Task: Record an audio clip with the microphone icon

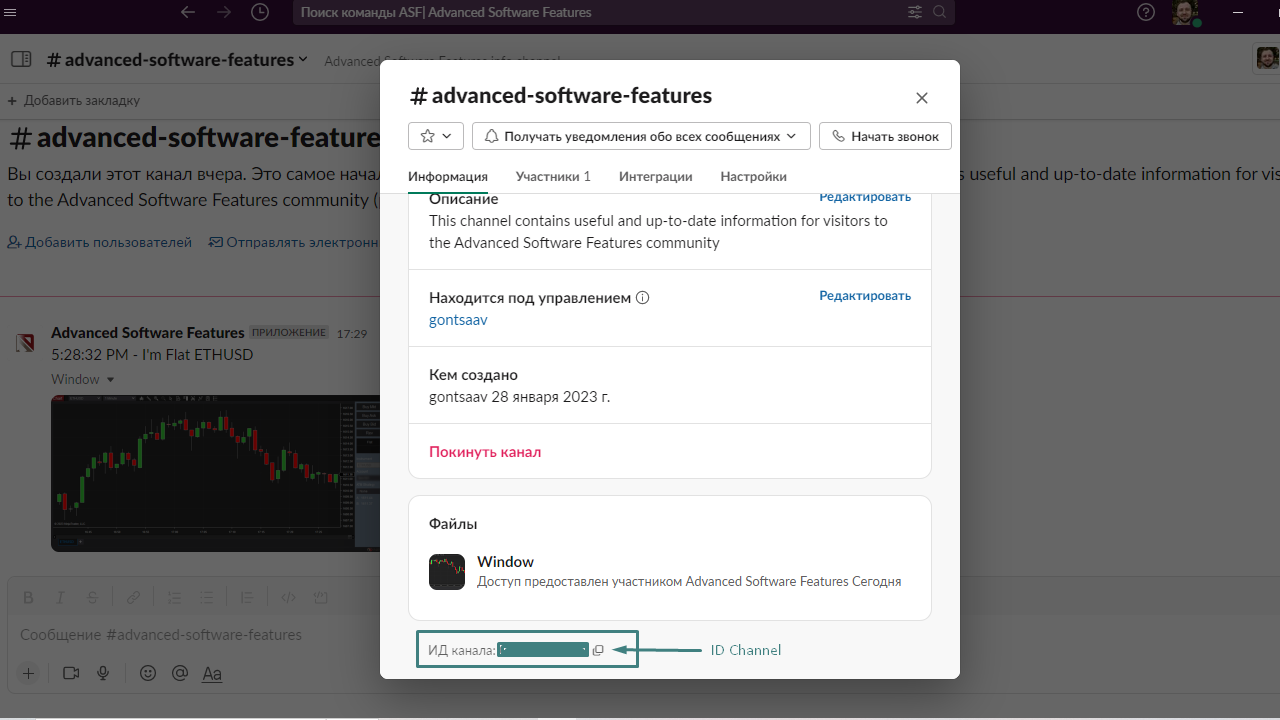Action: (103, 673)
